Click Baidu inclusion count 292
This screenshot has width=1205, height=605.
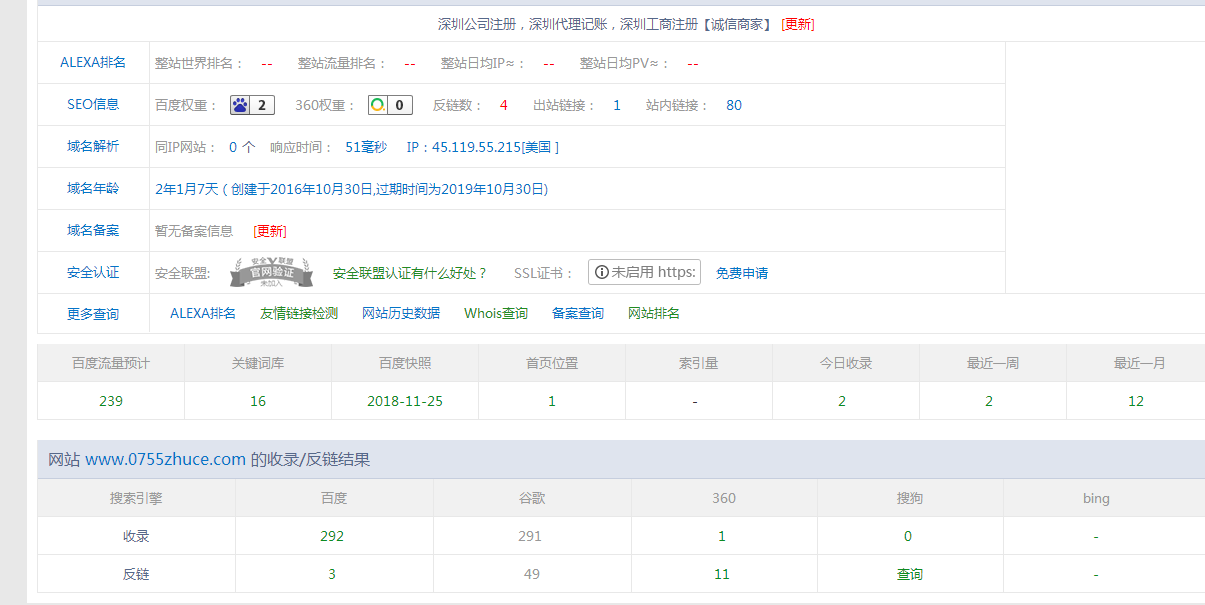coord(333,535)
